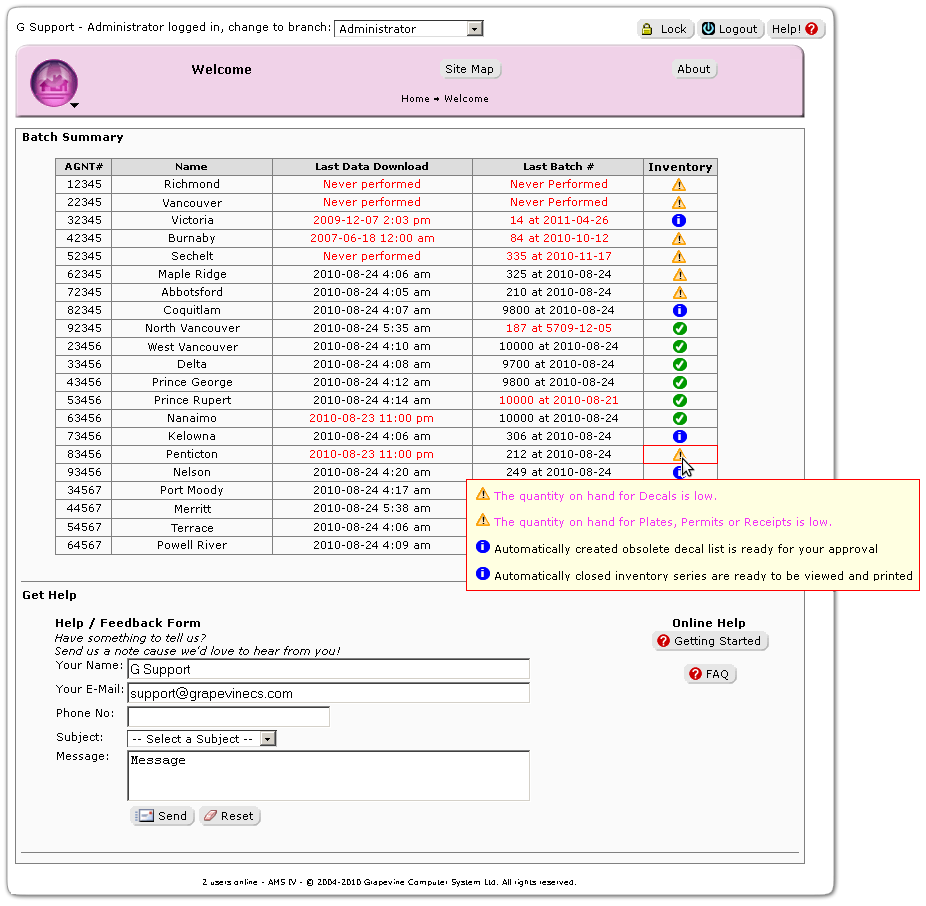The width and height of the screenshot is (926, 906).
Task: Click the Lock button
Action: click(x=664, y=29)
